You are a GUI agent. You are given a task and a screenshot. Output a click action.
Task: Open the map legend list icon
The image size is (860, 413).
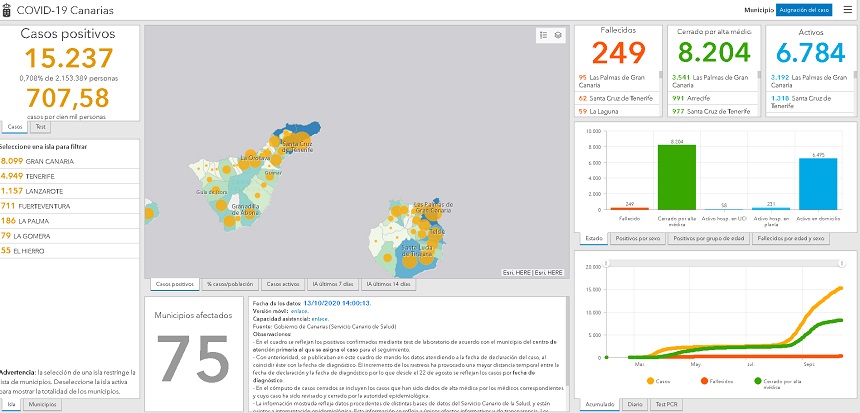[x=543, y=35]
